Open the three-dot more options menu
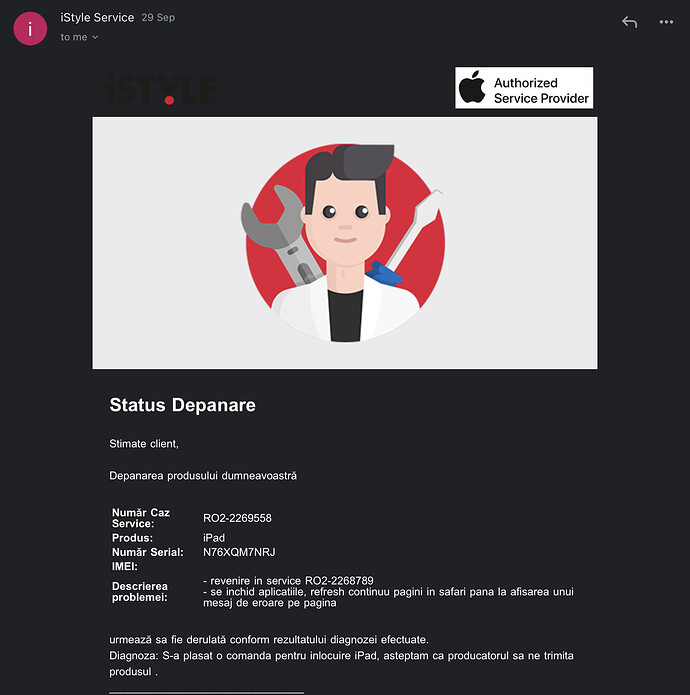This screenshot has width=690, height=695. pyautogui.click(x=666, y=22)
